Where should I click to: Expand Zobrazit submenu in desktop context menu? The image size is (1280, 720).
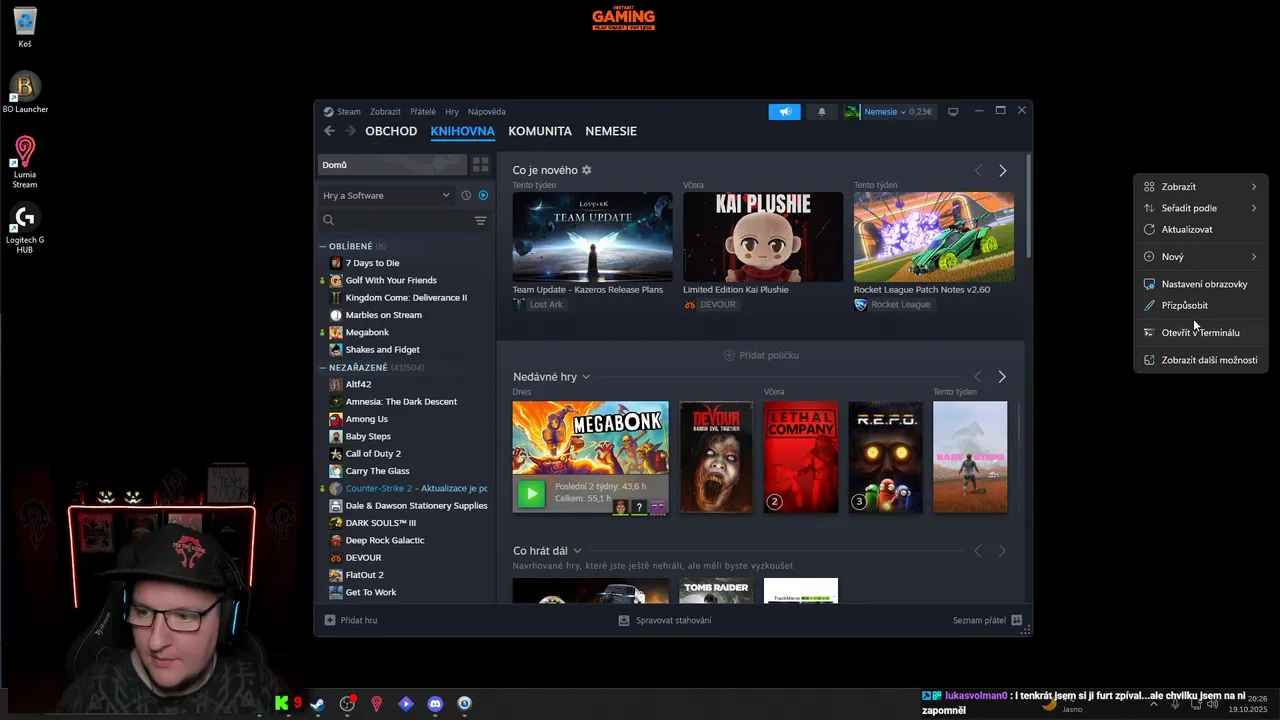[1201, 187]
